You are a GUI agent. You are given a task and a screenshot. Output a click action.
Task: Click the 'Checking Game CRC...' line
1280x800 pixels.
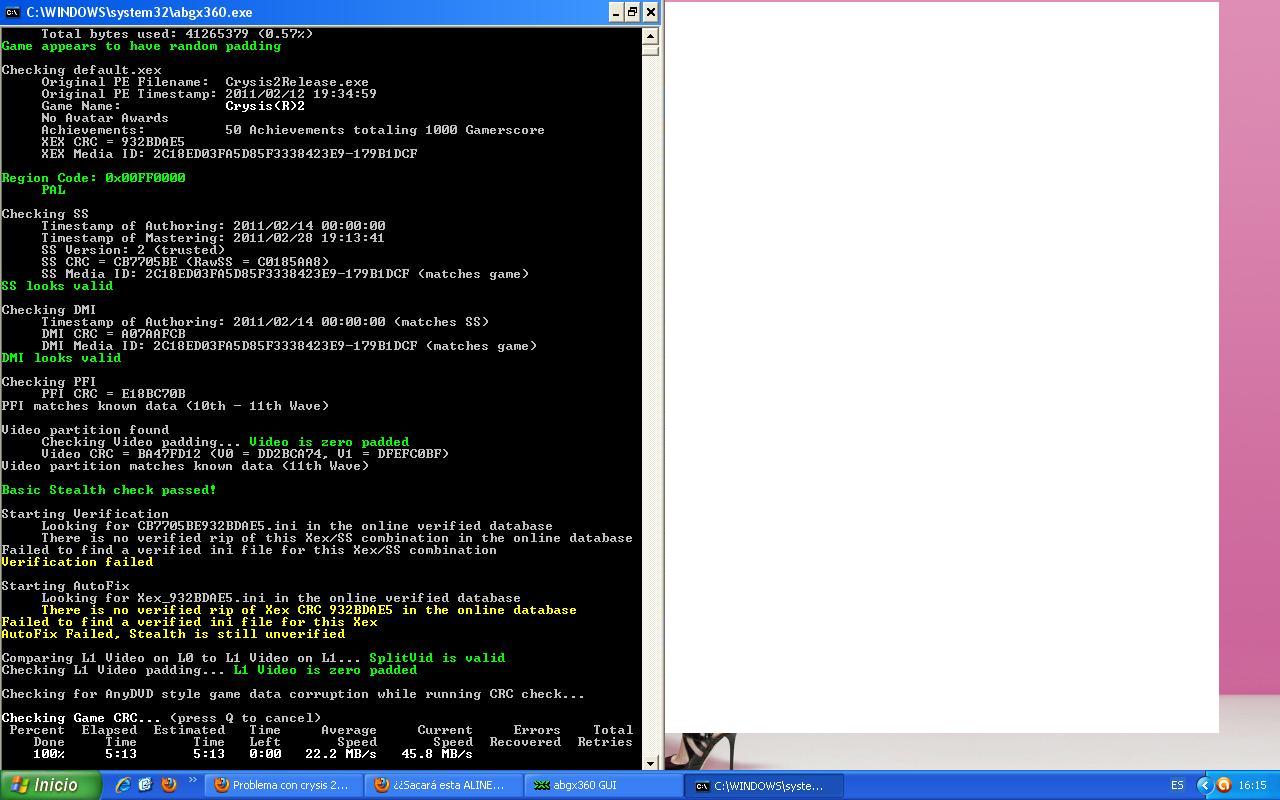(161, 718)
